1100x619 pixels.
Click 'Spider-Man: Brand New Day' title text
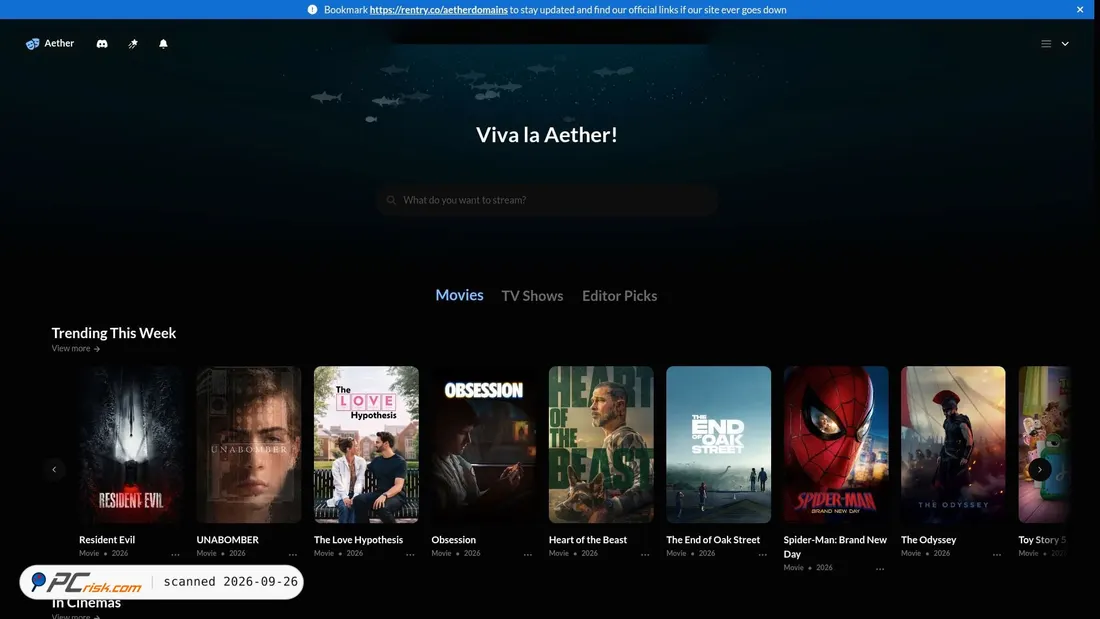click(835, 547)
